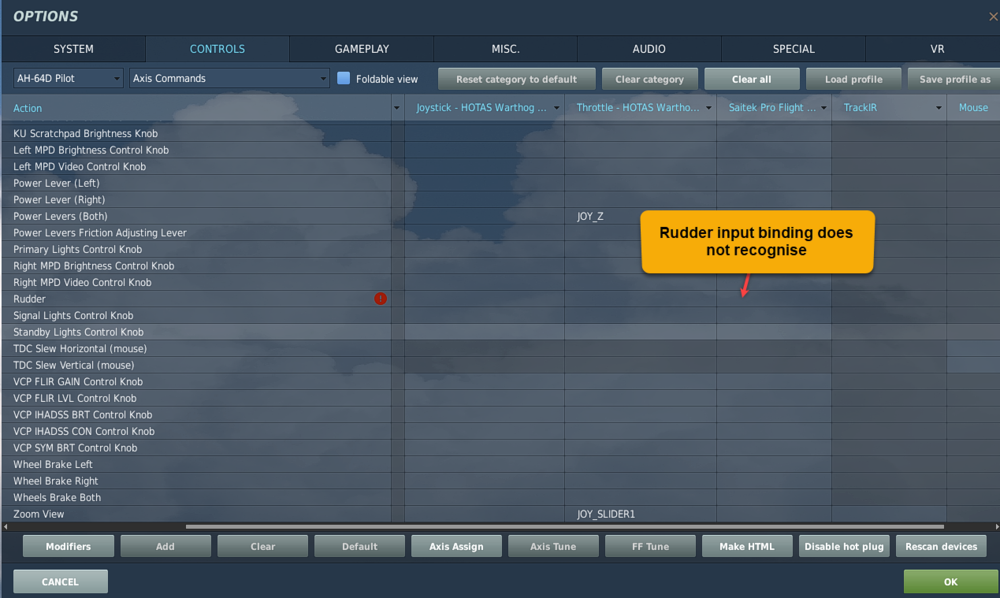Click the red conflict indicator beside Rudder
This screenshot has width=1000, height=598.
coord(381,298)
